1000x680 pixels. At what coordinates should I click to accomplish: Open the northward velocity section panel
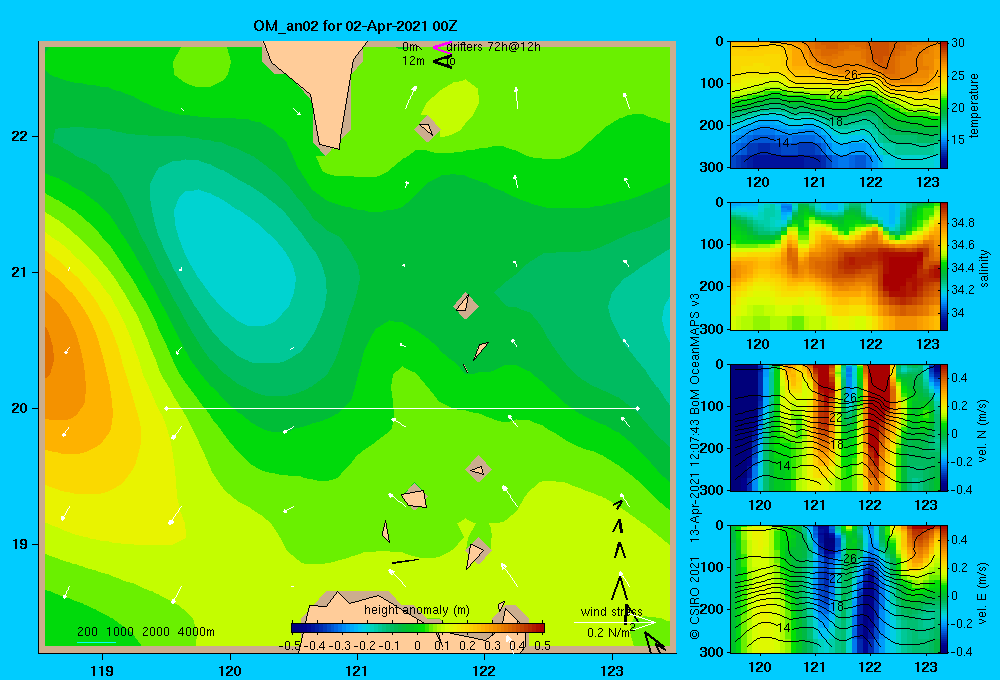(835, 427)
